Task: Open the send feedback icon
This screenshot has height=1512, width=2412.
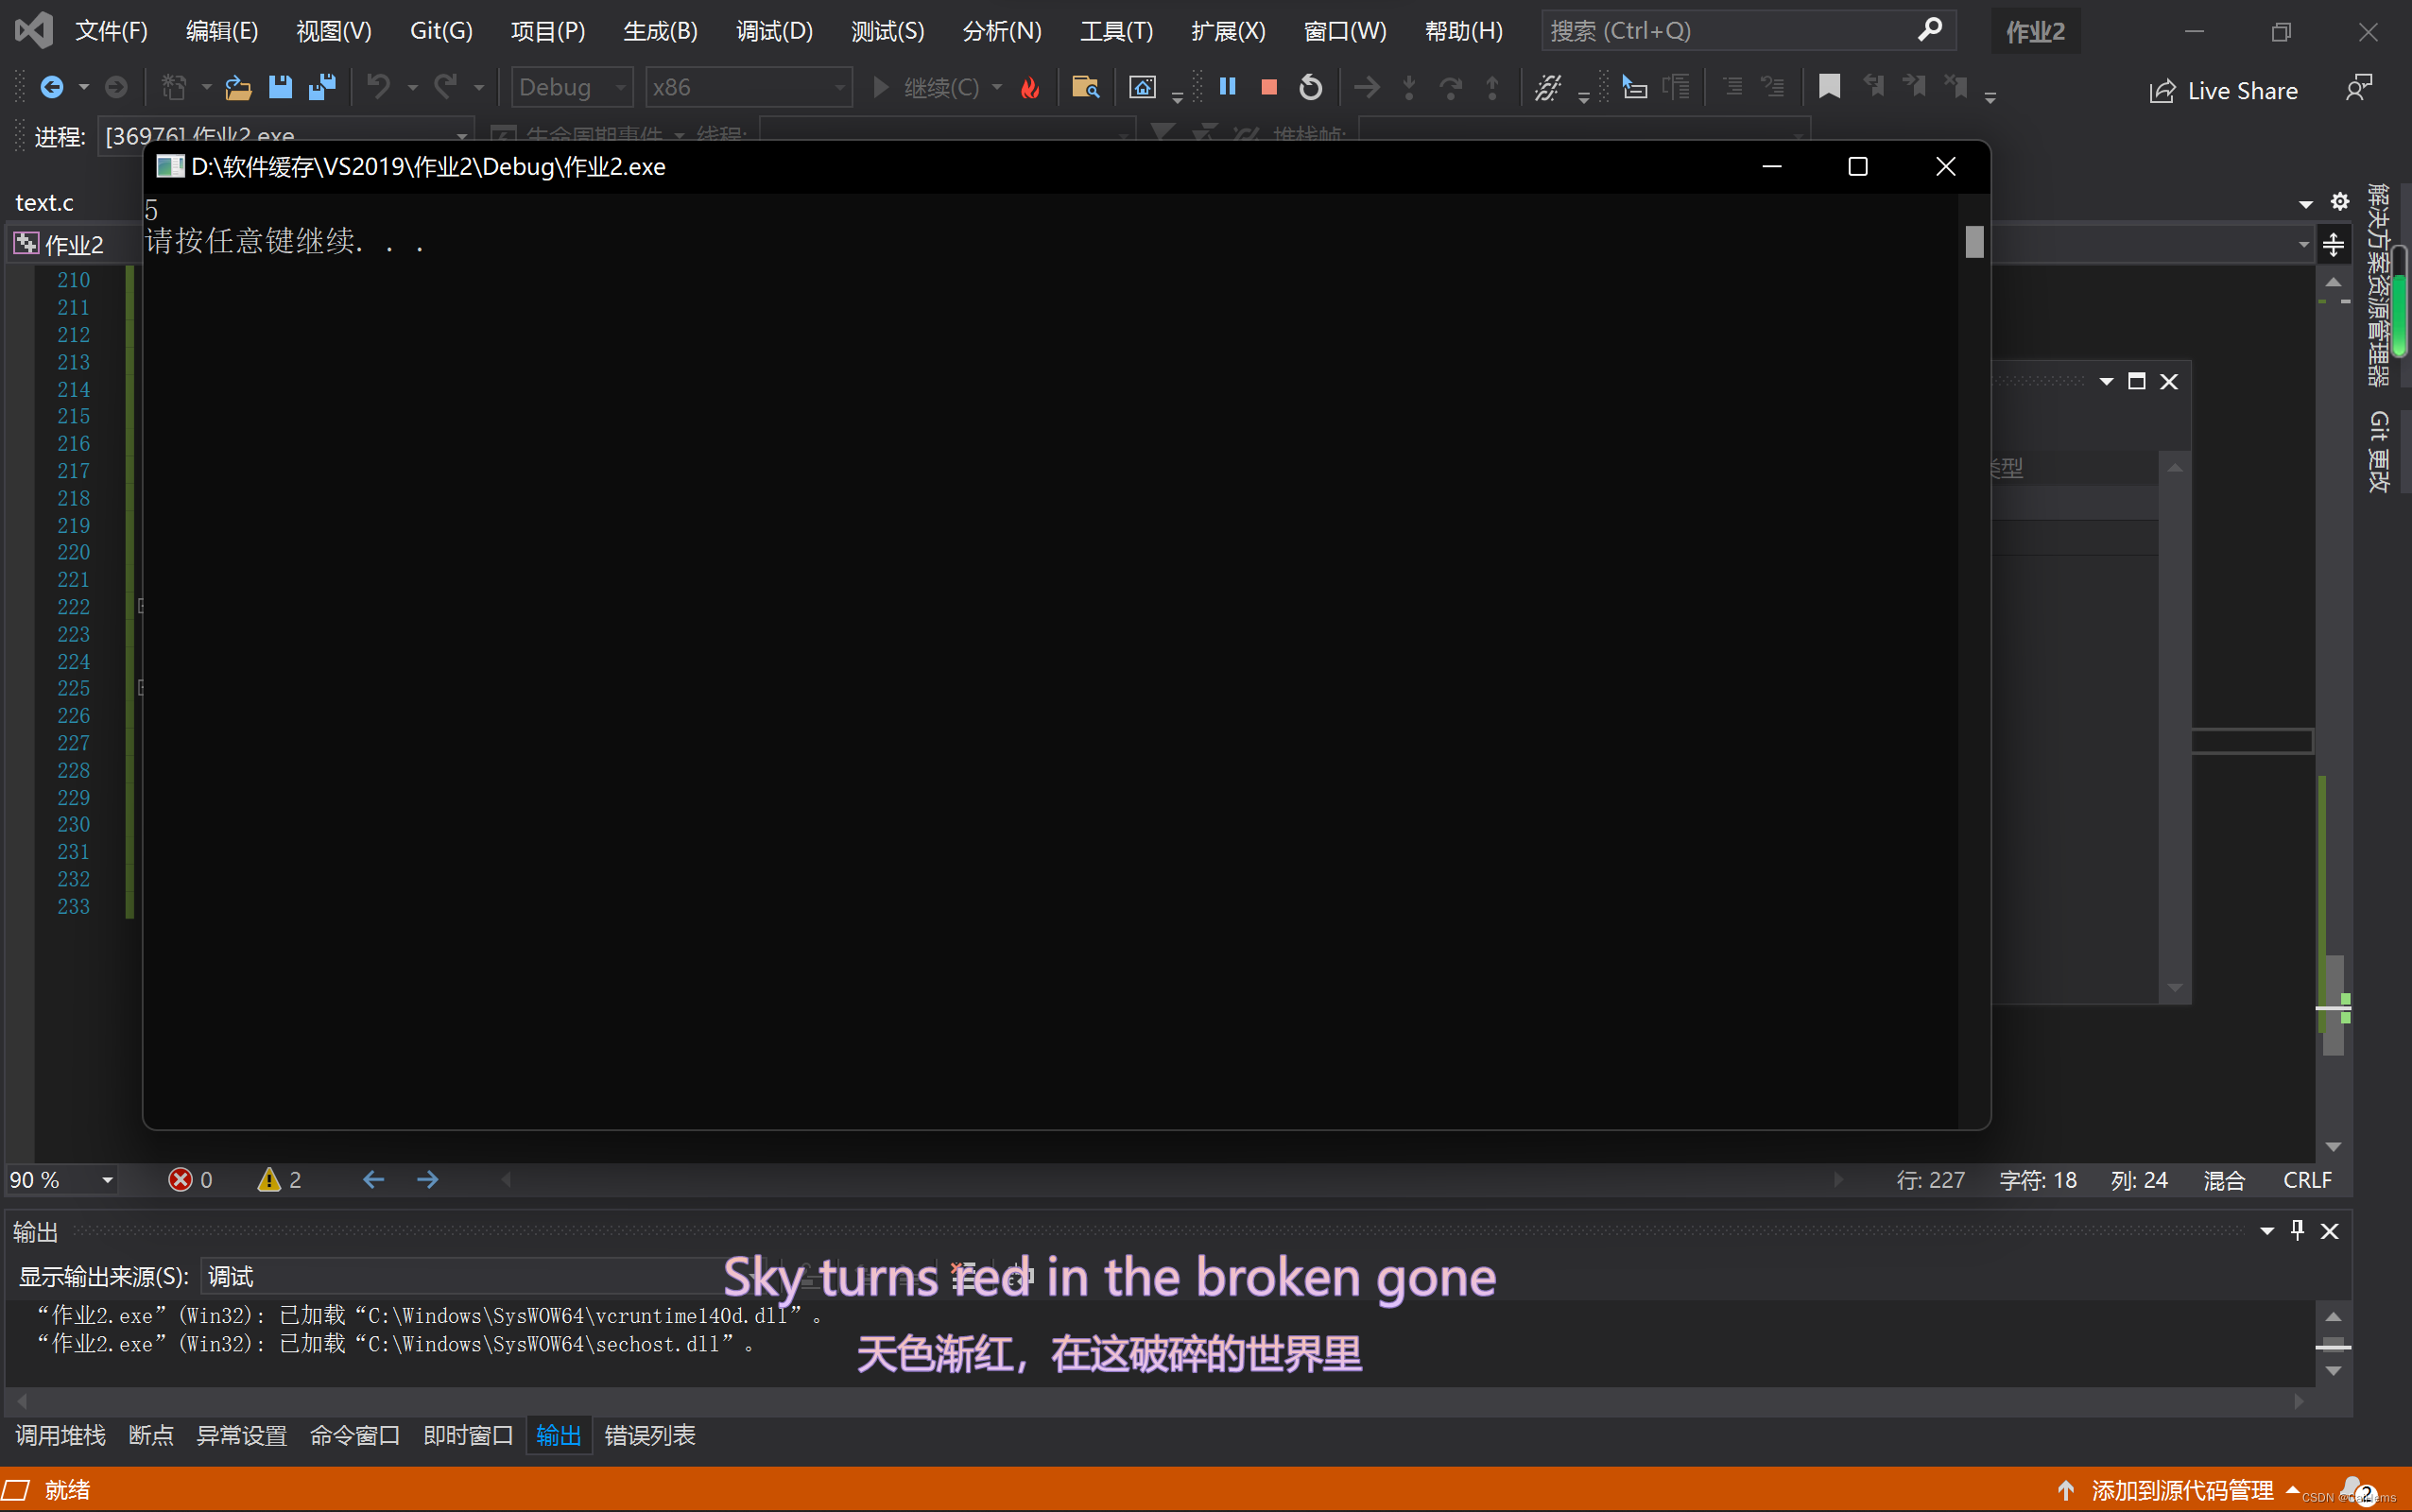Action: [x=2360, y=88]
